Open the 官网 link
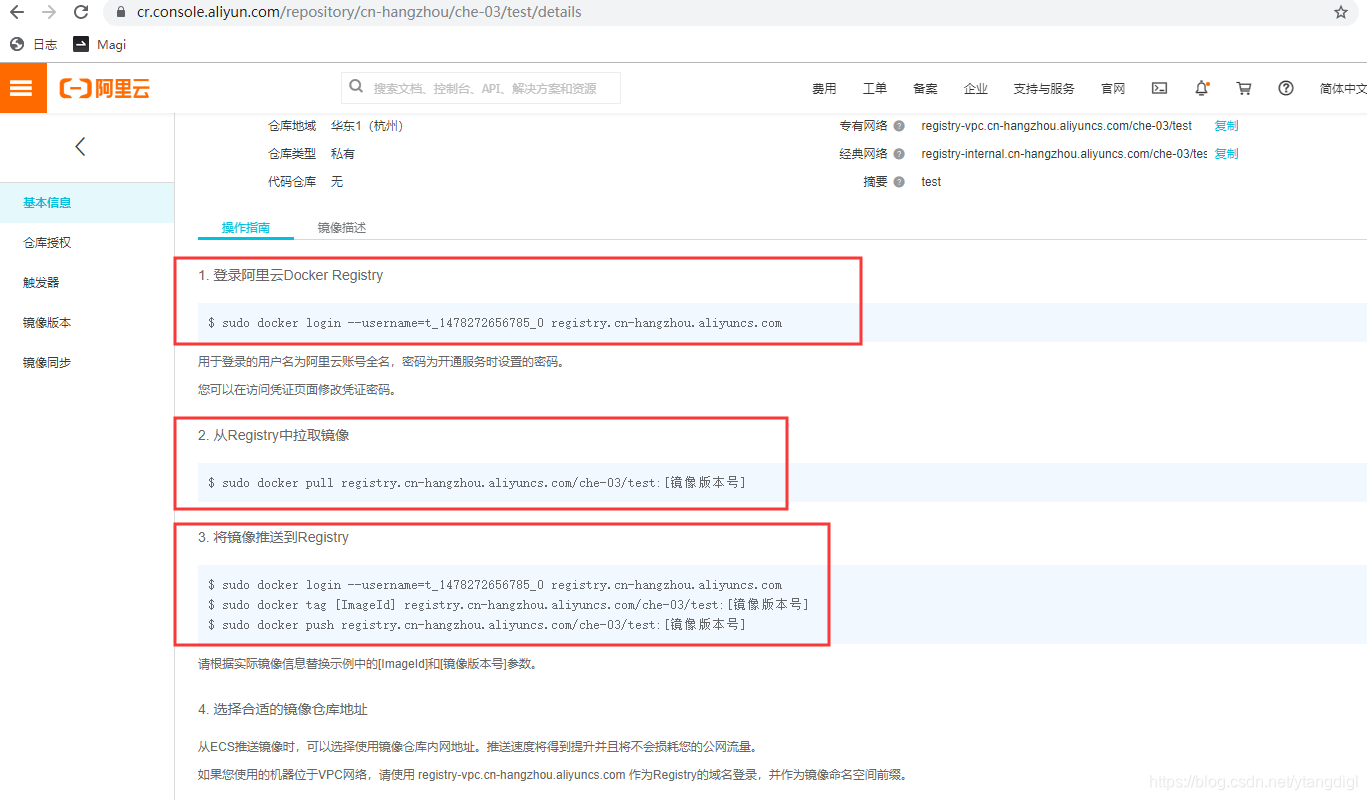1367x800 pixels. pos(1113,89)
